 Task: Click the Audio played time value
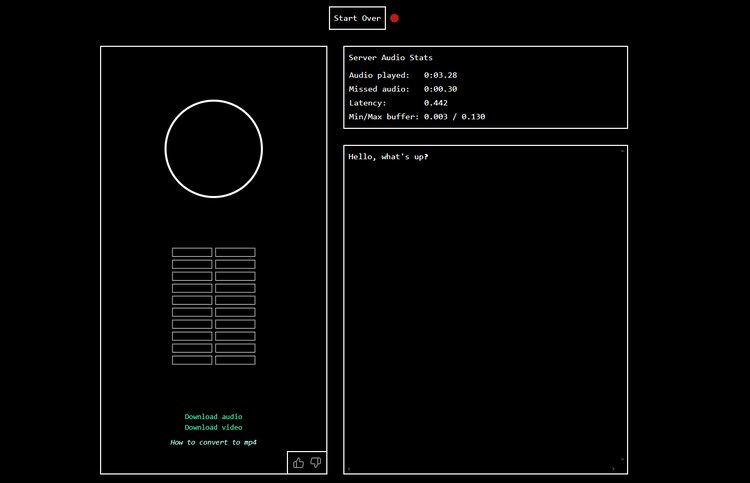click(x=440, y=75)
